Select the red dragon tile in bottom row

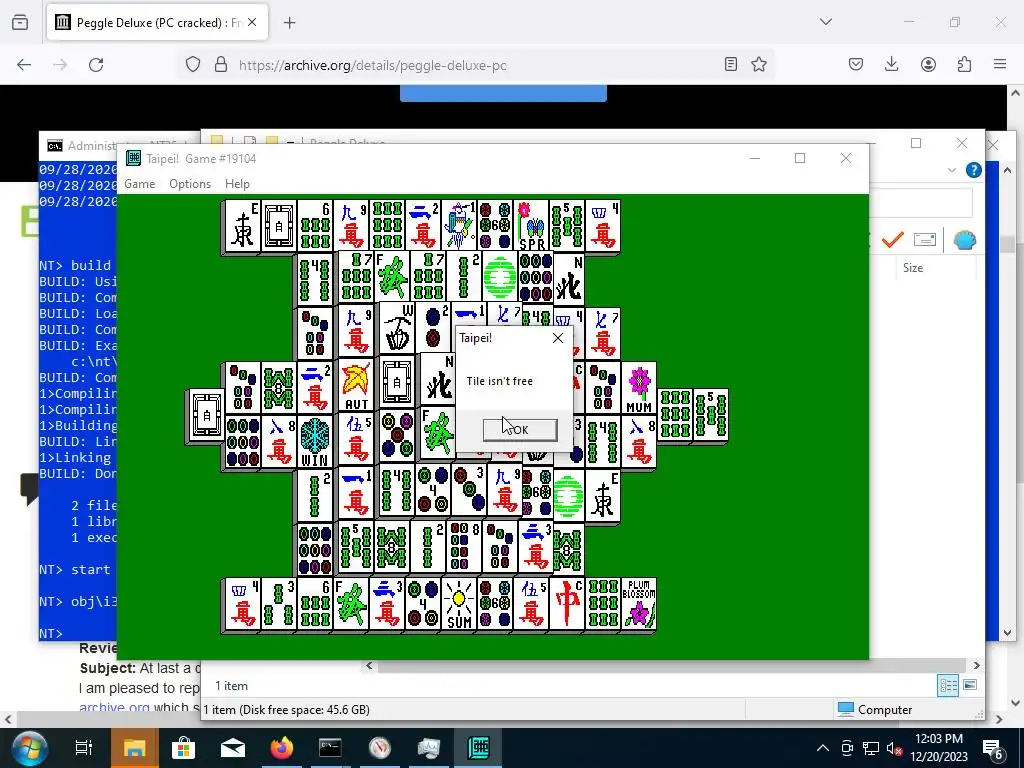pyautogui.click(x=566, y=604)
